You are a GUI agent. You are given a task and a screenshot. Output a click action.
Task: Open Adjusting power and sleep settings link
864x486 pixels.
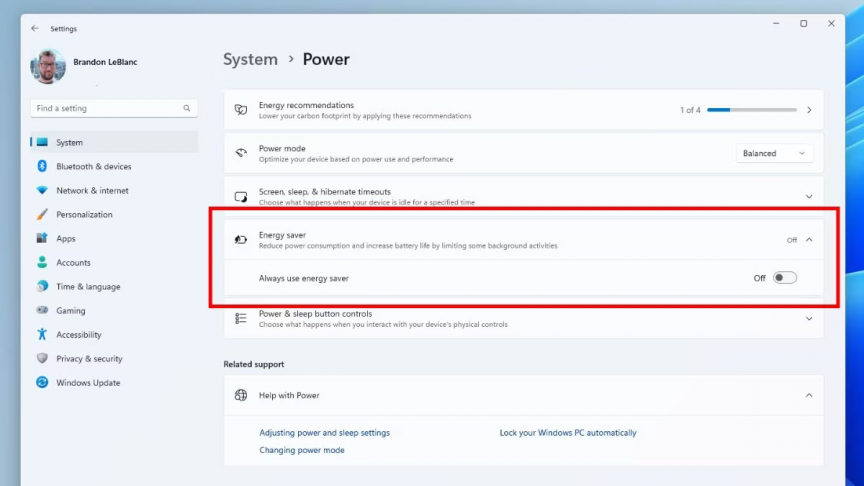click(x=325, y=433)
